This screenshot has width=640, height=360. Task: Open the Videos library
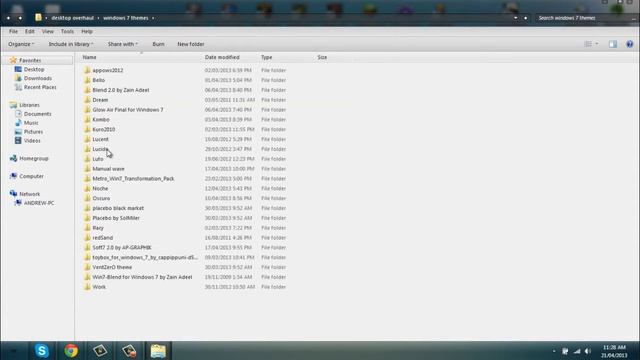[32, 141]
